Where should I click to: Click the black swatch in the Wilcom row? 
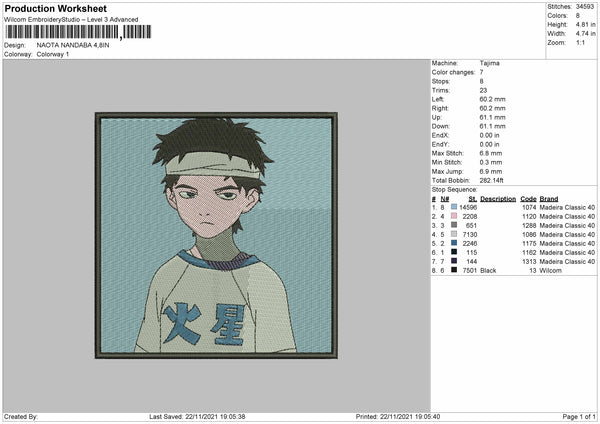pyautogui.click(x=454, y=270)
